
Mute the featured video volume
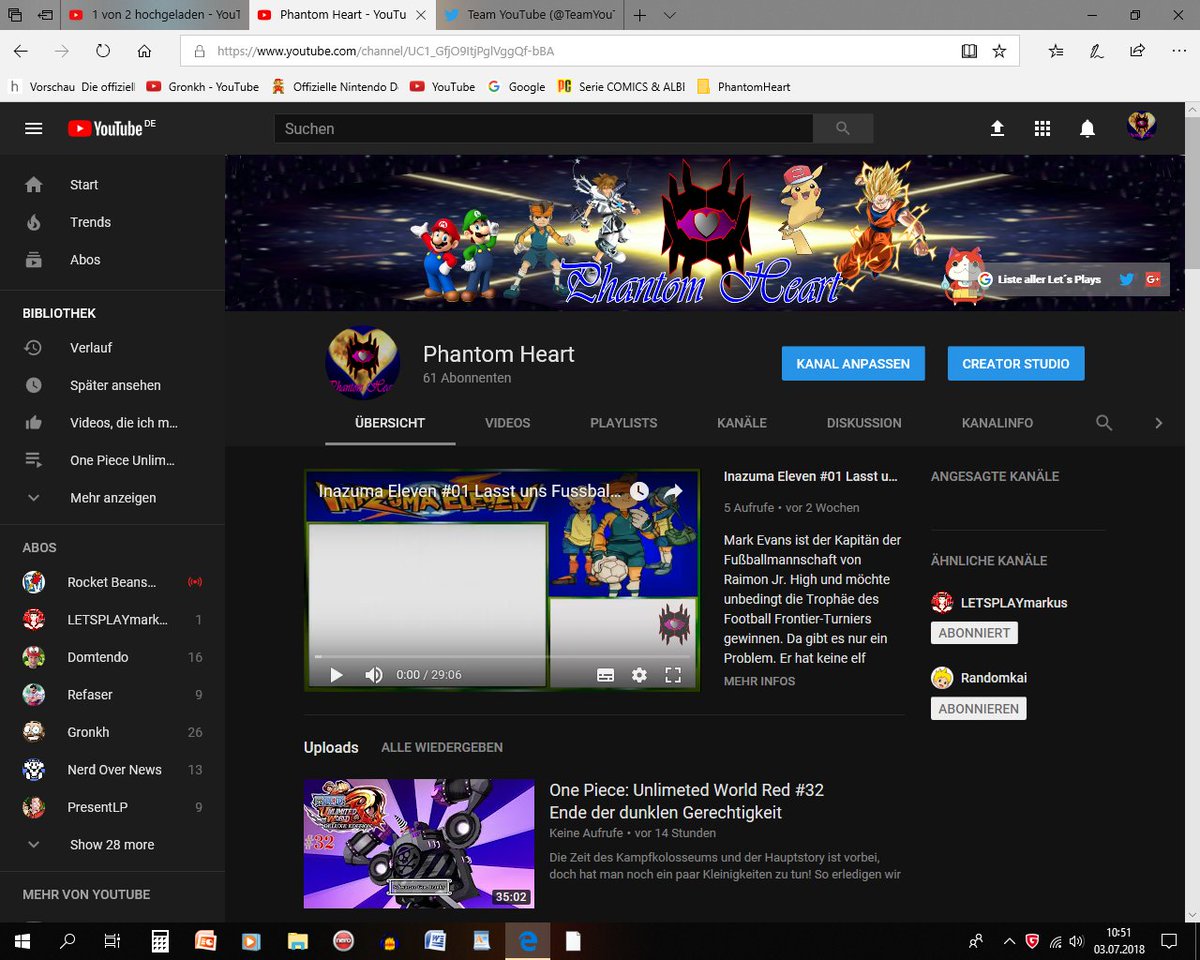pos(374,675)
